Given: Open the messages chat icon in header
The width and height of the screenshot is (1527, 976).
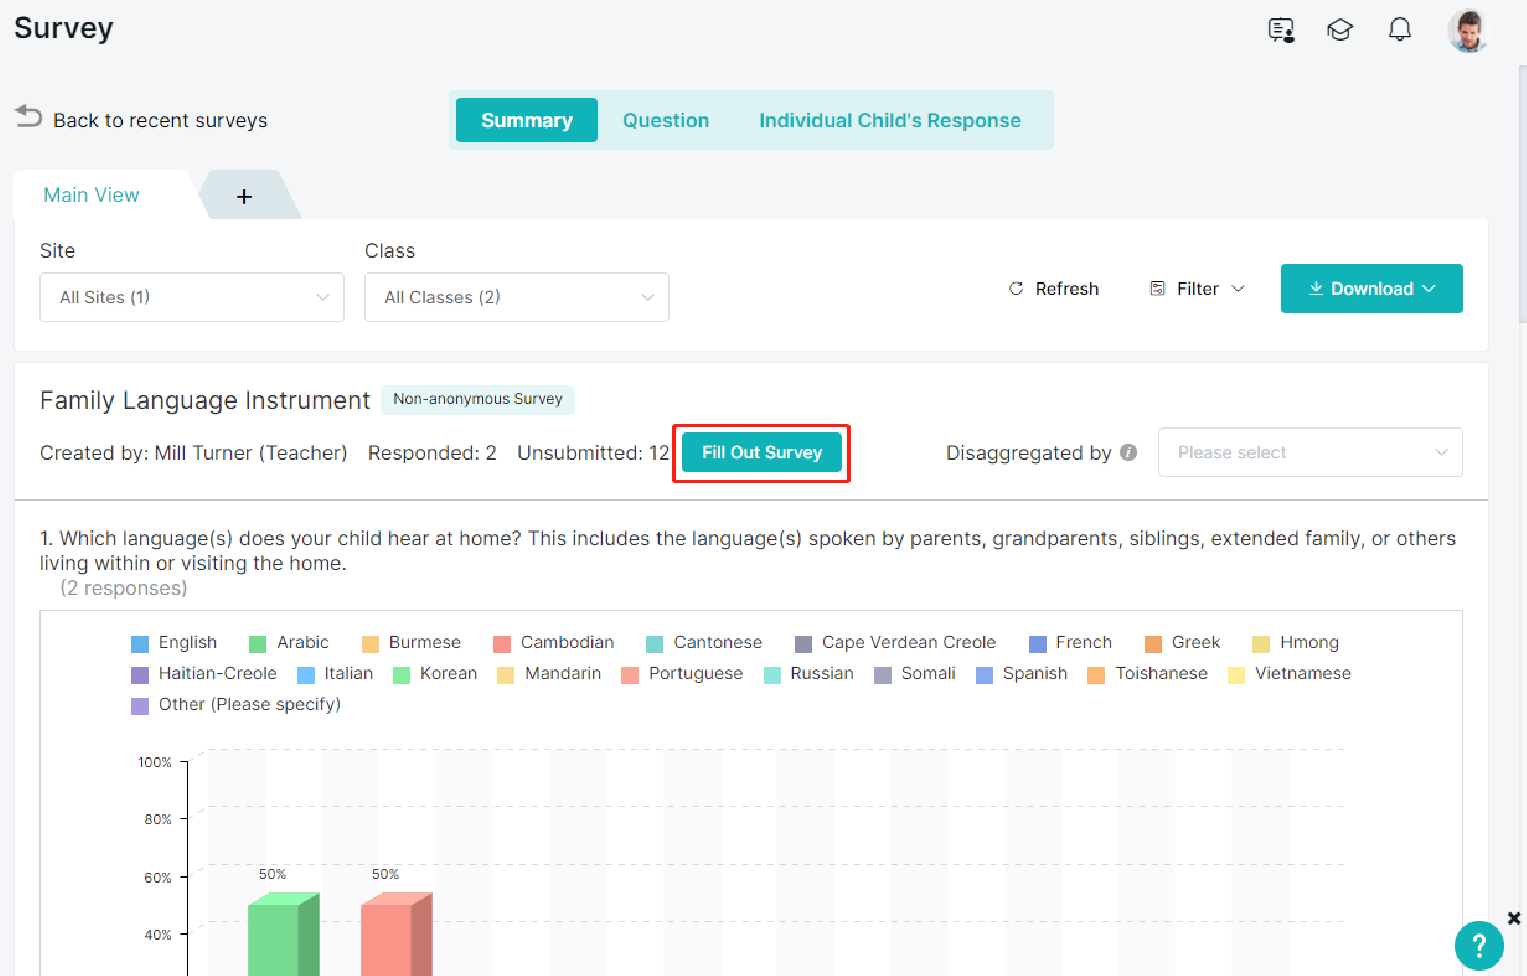Looking at the screenshot, I should [1281, 30].
